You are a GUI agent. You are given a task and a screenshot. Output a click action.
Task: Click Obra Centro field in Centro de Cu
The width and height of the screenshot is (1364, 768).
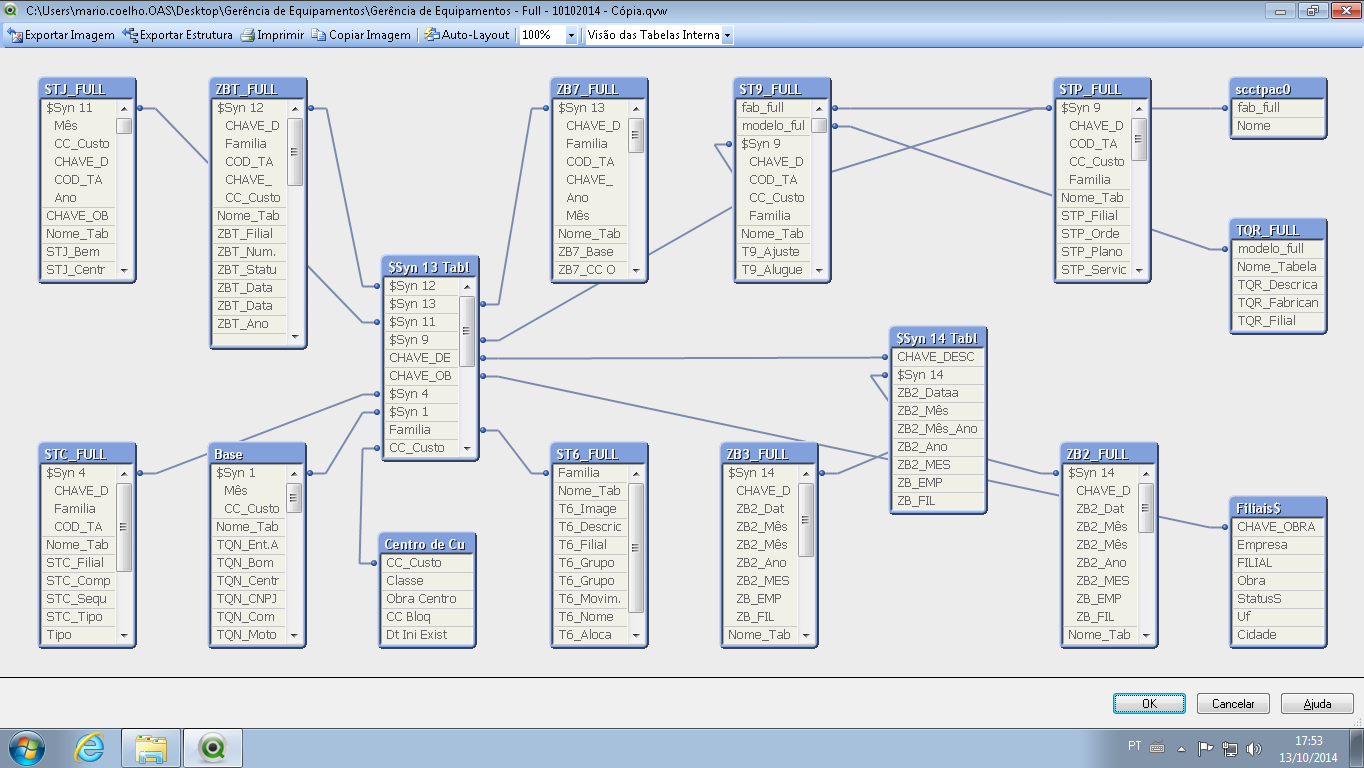coord(427,599)
